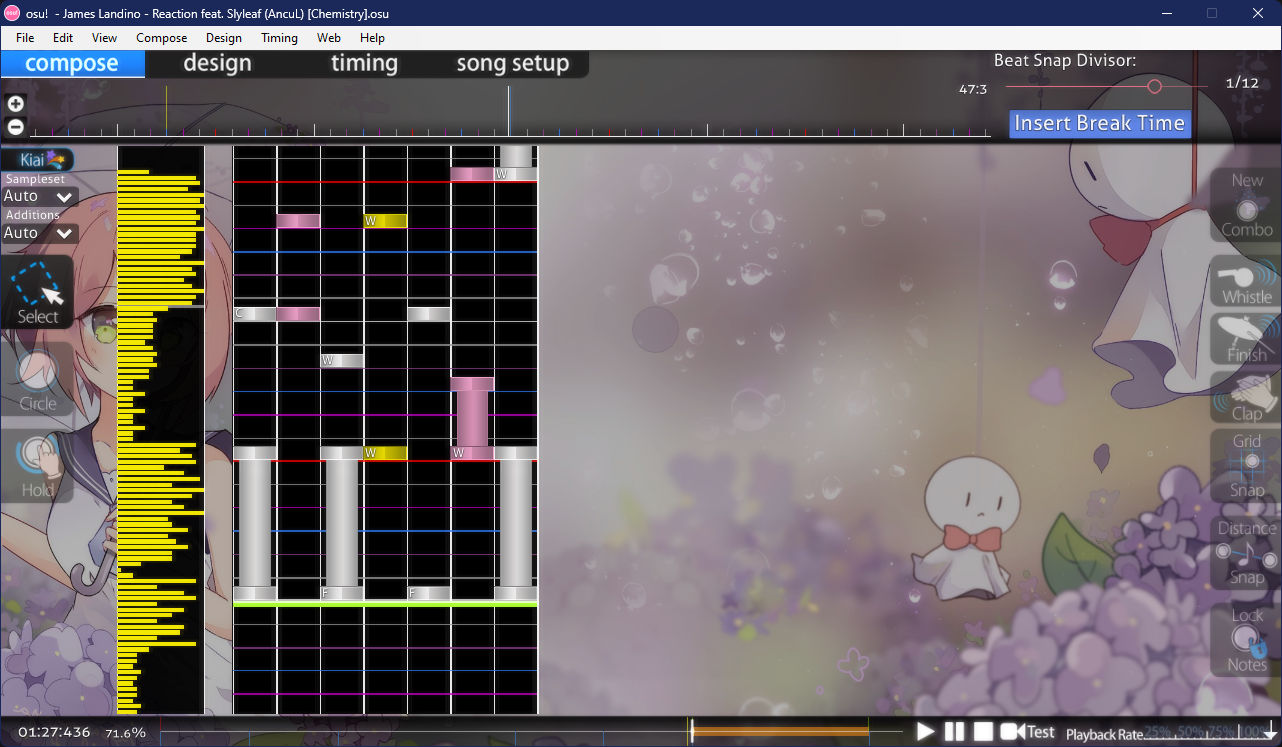Set playback rate to 25%
This screenshot has height=747, width=1282.
1158,732
